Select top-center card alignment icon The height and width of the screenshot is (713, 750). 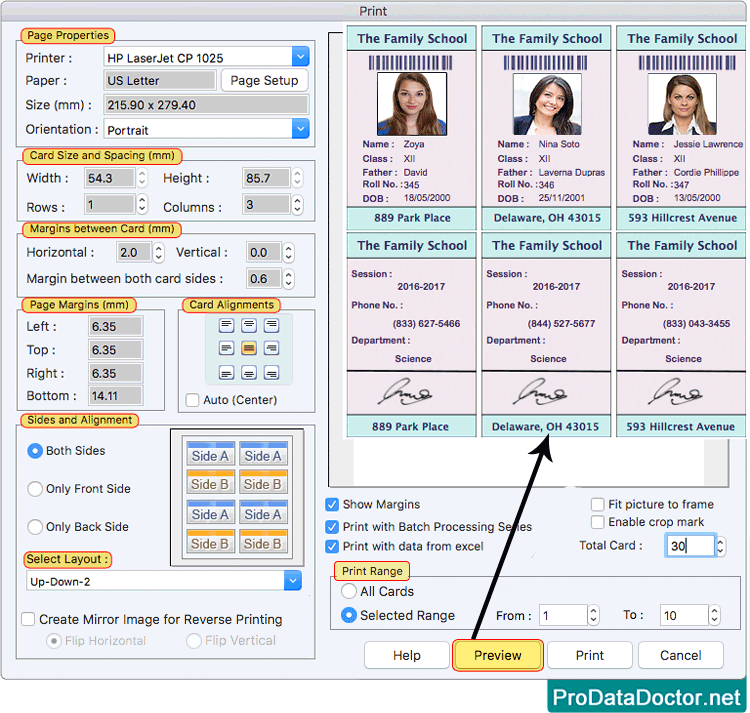[x=249, y=326]
